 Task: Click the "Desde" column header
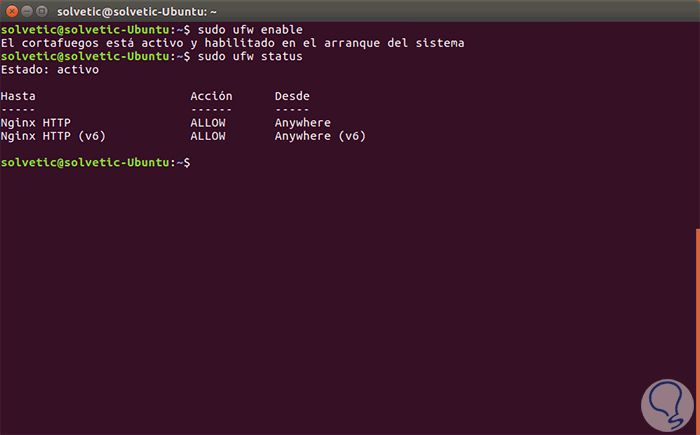click(292, 96)
